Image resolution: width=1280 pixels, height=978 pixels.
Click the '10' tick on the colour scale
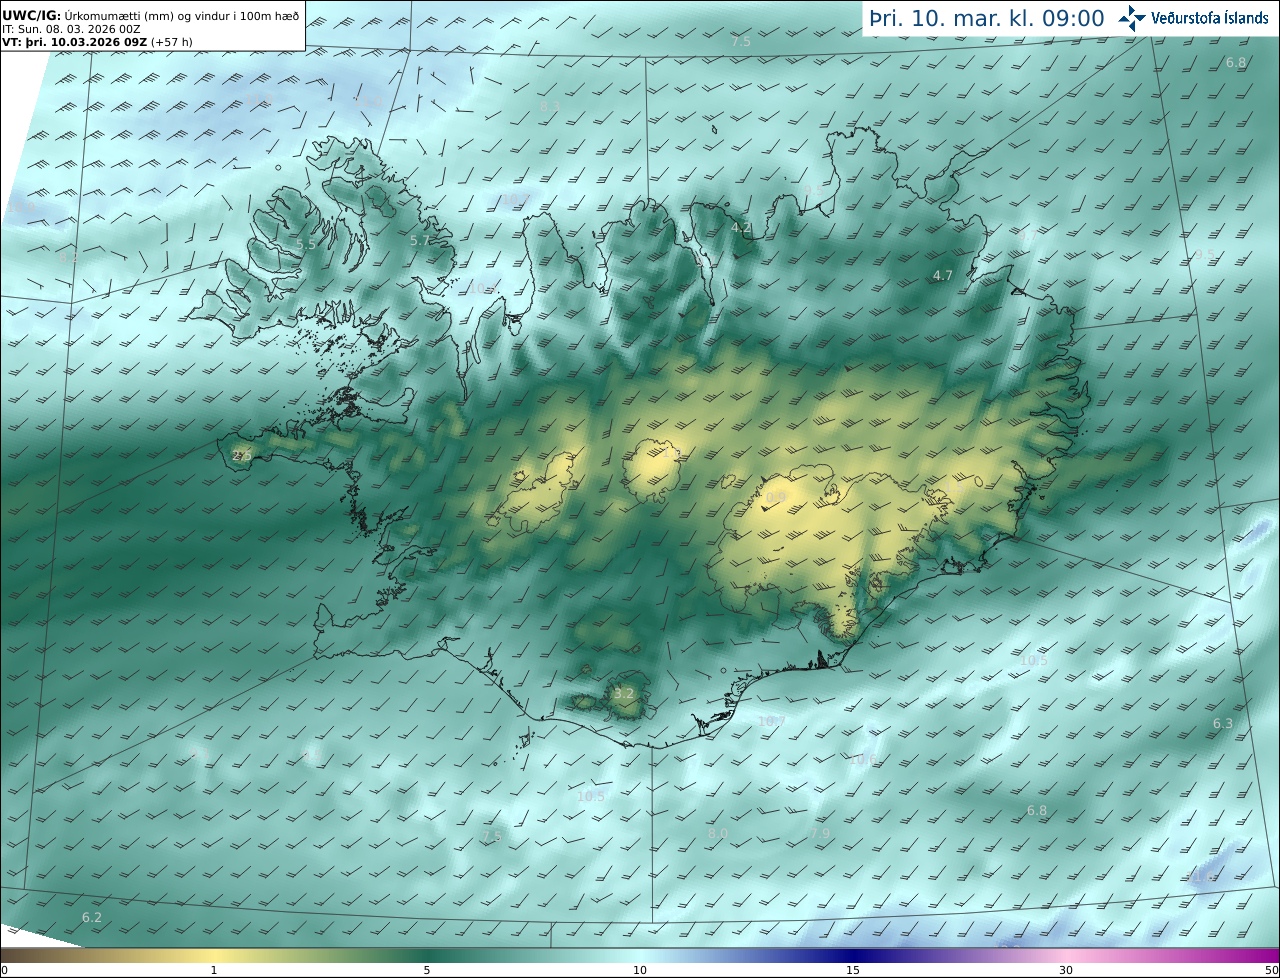tap(640, 970)
